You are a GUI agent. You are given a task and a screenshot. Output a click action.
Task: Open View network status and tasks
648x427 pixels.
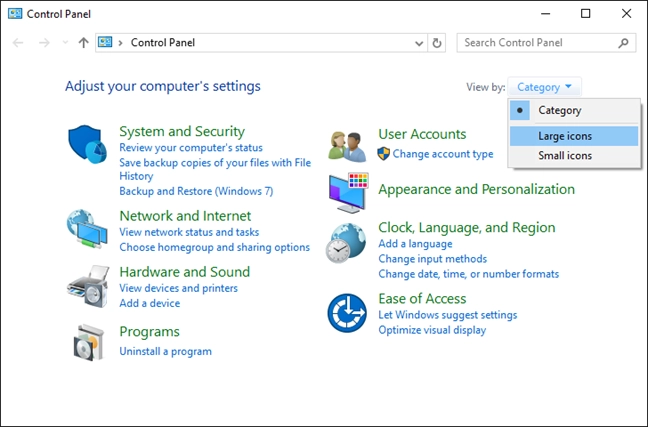(x=189, y=232)
